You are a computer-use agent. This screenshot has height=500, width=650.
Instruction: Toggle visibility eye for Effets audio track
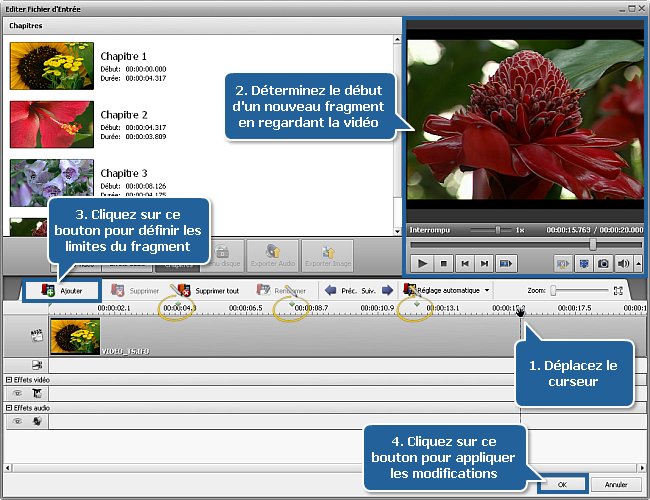tap(16, 422)
